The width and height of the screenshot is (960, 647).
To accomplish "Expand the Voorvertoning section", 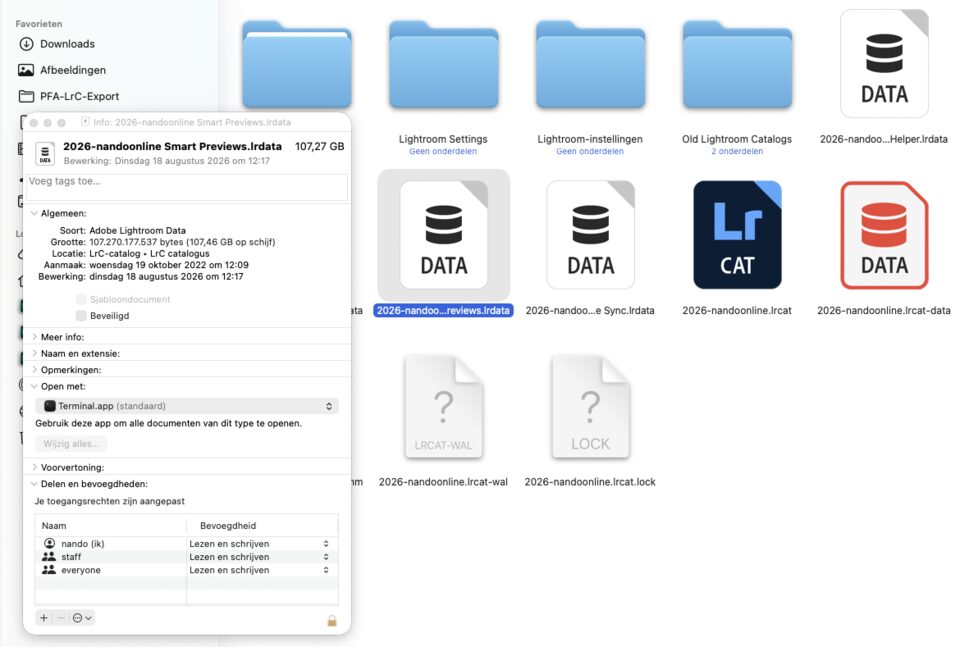I will pyautogui.click(x=34, y=468).
